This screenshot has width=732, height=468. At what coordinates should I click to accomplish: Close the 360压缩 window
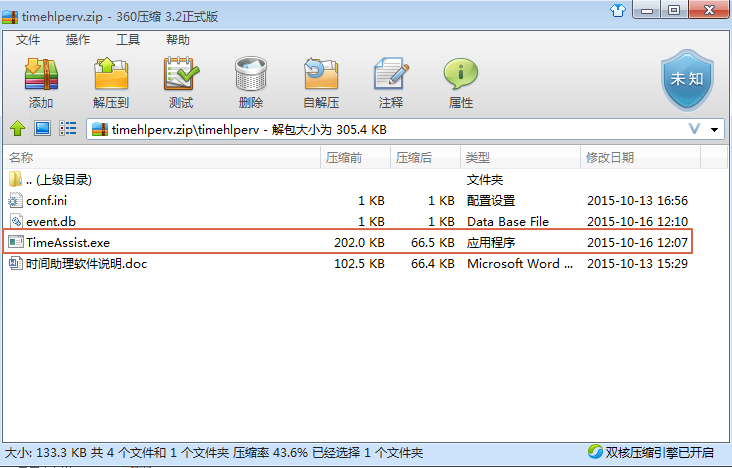click(x=709, y=10)
